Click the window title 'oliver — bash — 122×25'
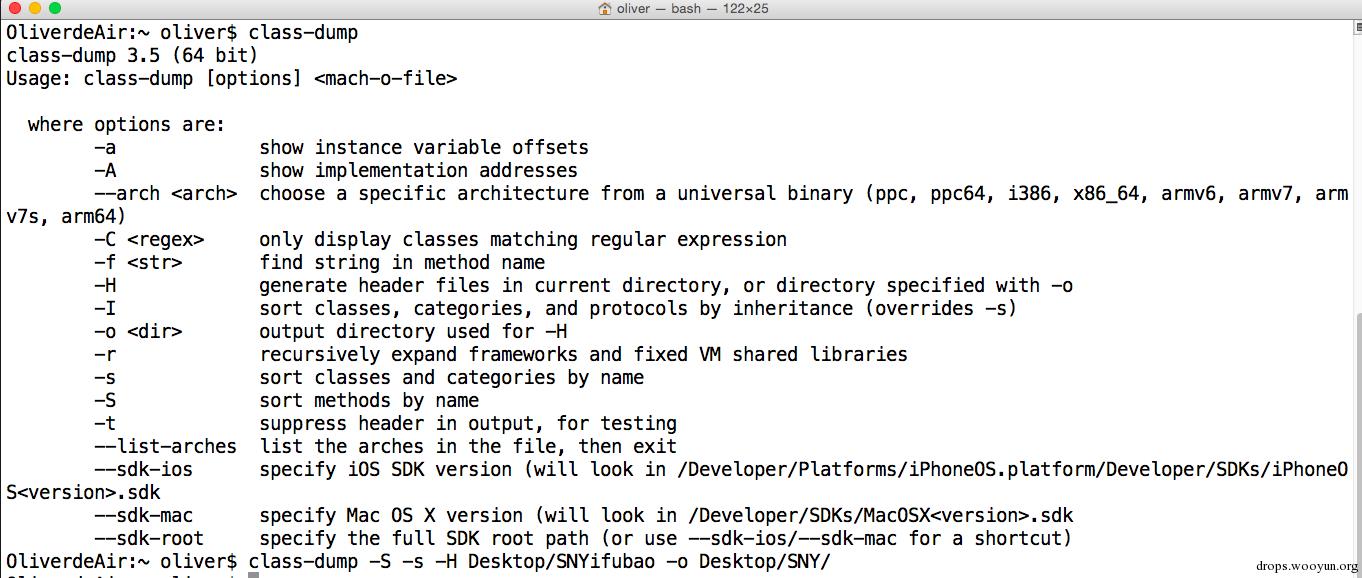The image size is (1362, 578). [x=690, y=9]
